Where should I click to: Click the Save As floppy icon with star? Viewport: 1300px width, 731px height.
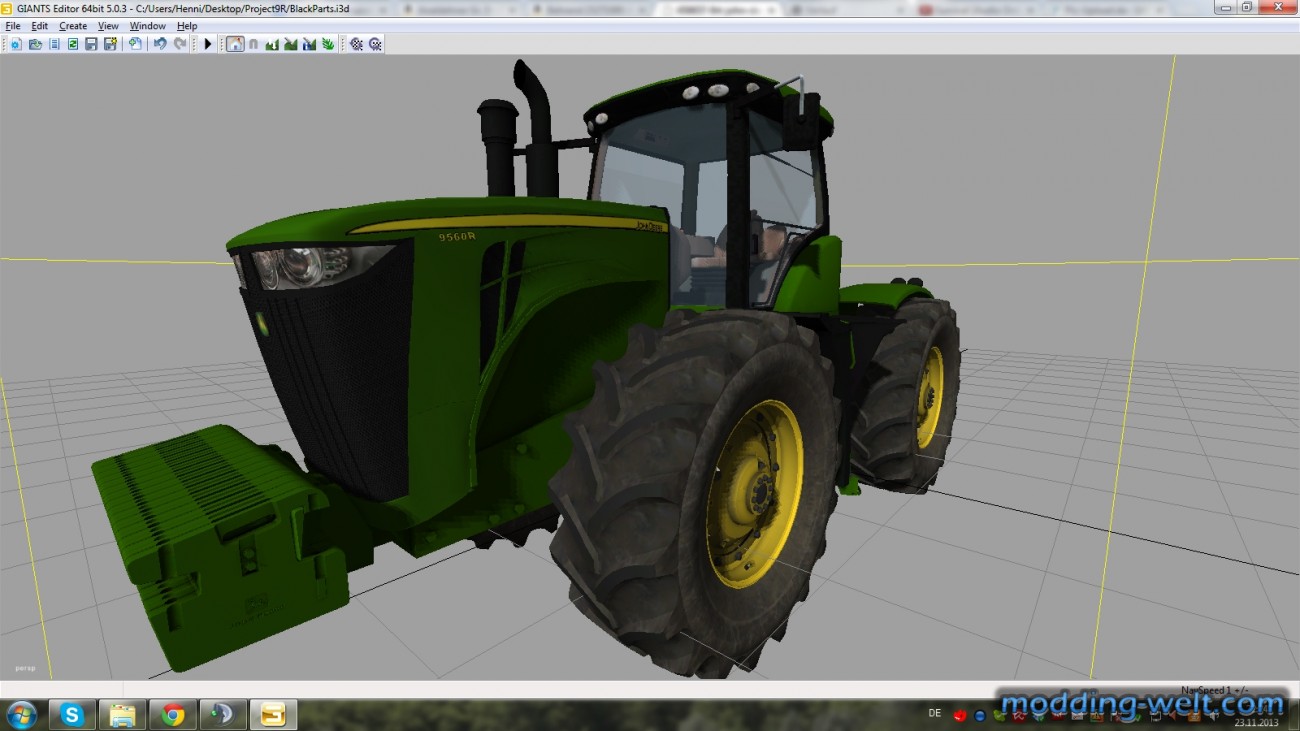[110, 44]
